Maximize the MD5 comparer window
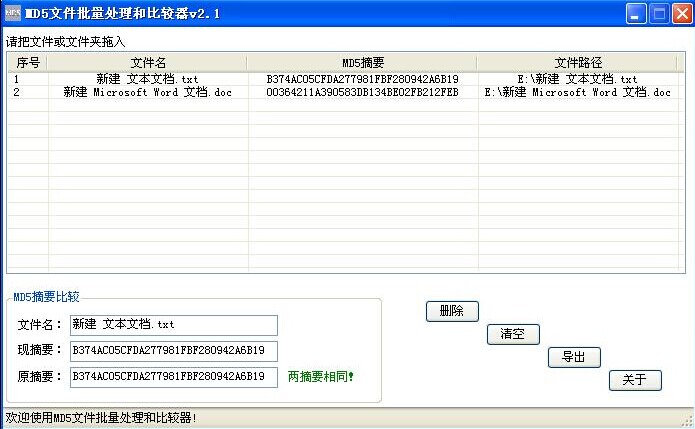Screen dimensions: 695x429 pos(659,14)
